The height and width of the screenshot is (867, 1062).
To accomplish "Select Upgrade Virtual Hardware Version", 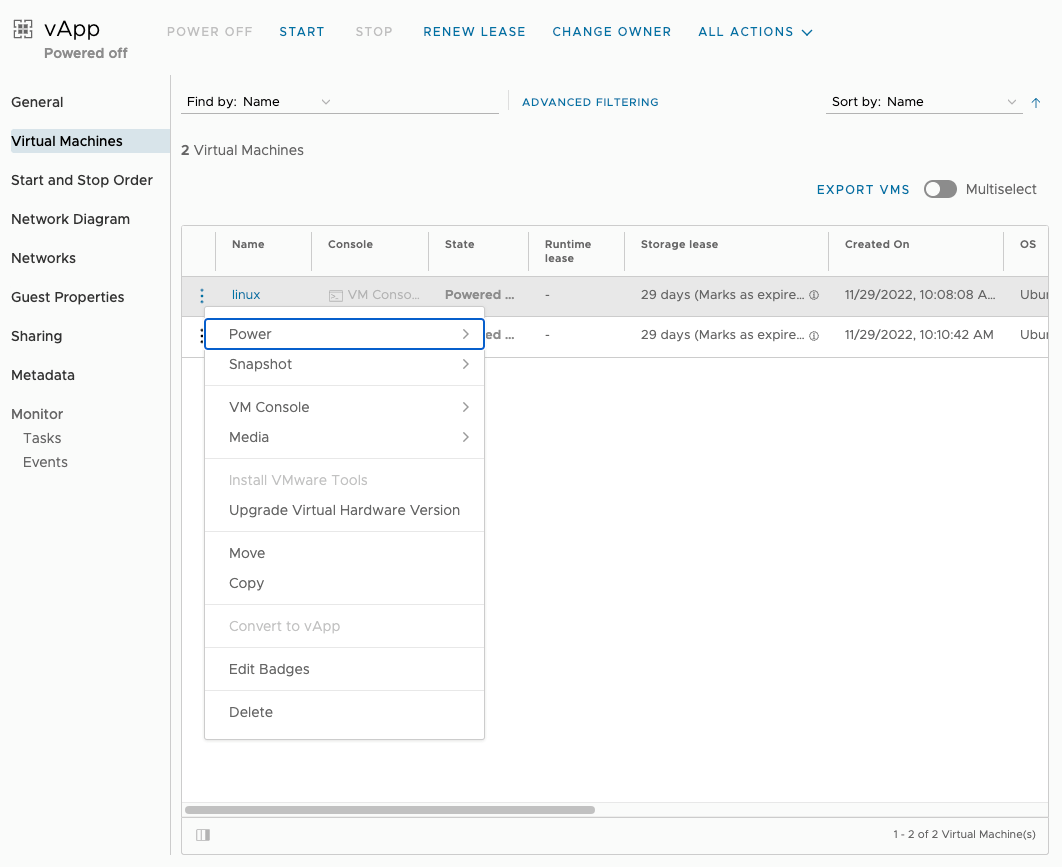I will pyautogui.click(x=344, y=510).
